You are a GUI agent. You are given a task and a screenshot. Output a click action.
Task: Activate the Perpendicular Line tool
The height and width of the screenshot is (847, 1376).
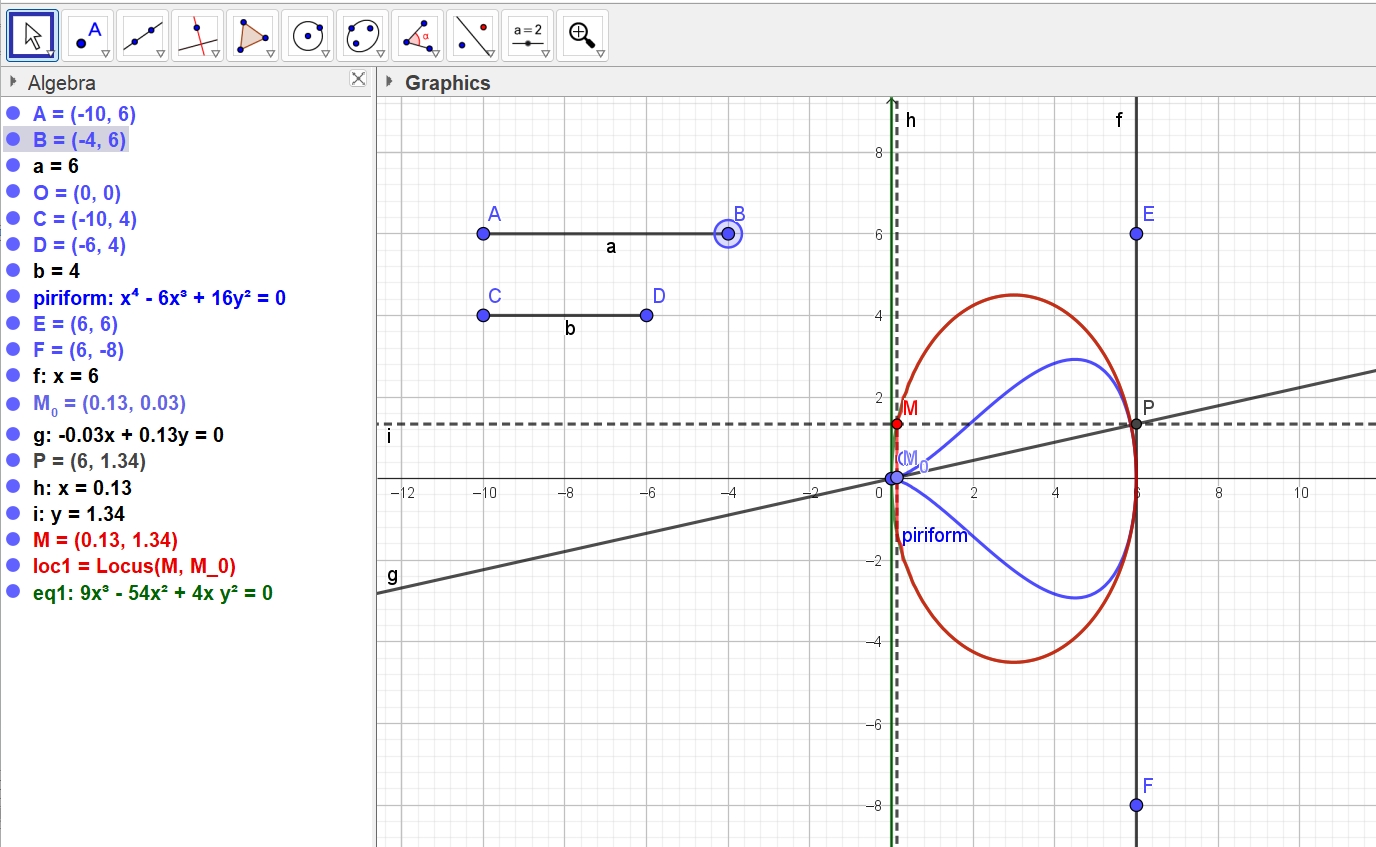(197, 36)
